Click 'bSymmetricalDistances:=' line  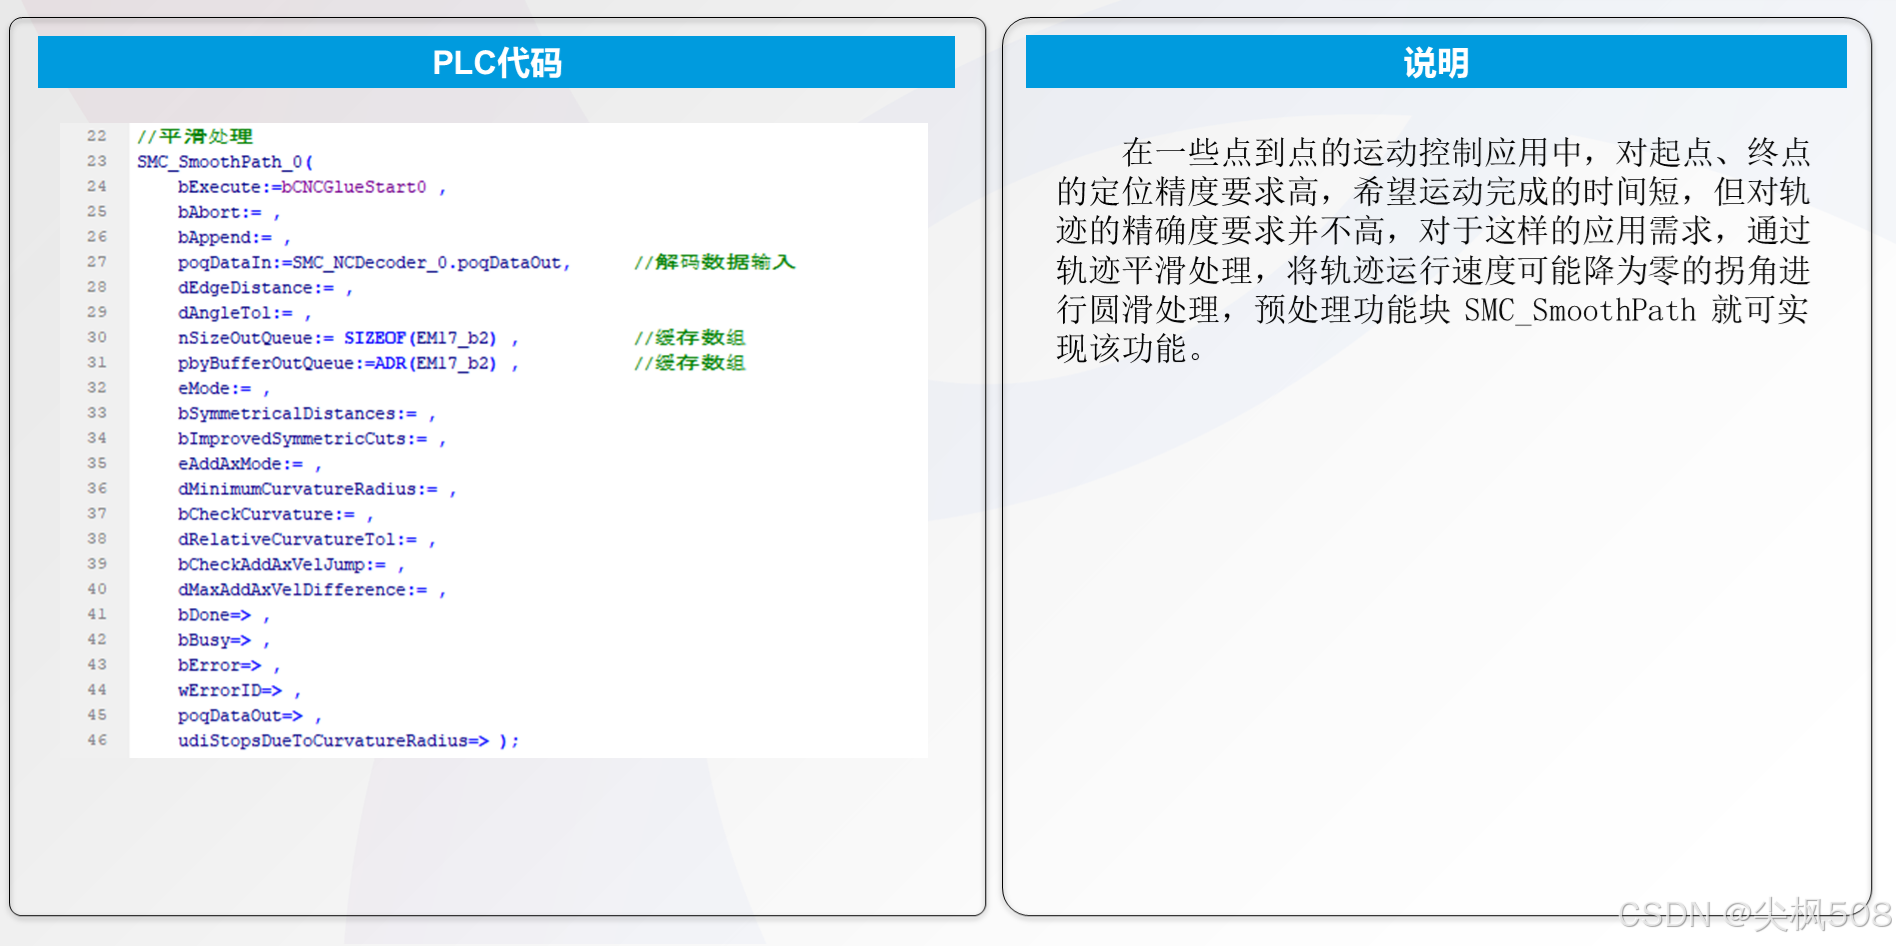pos(307,414)
